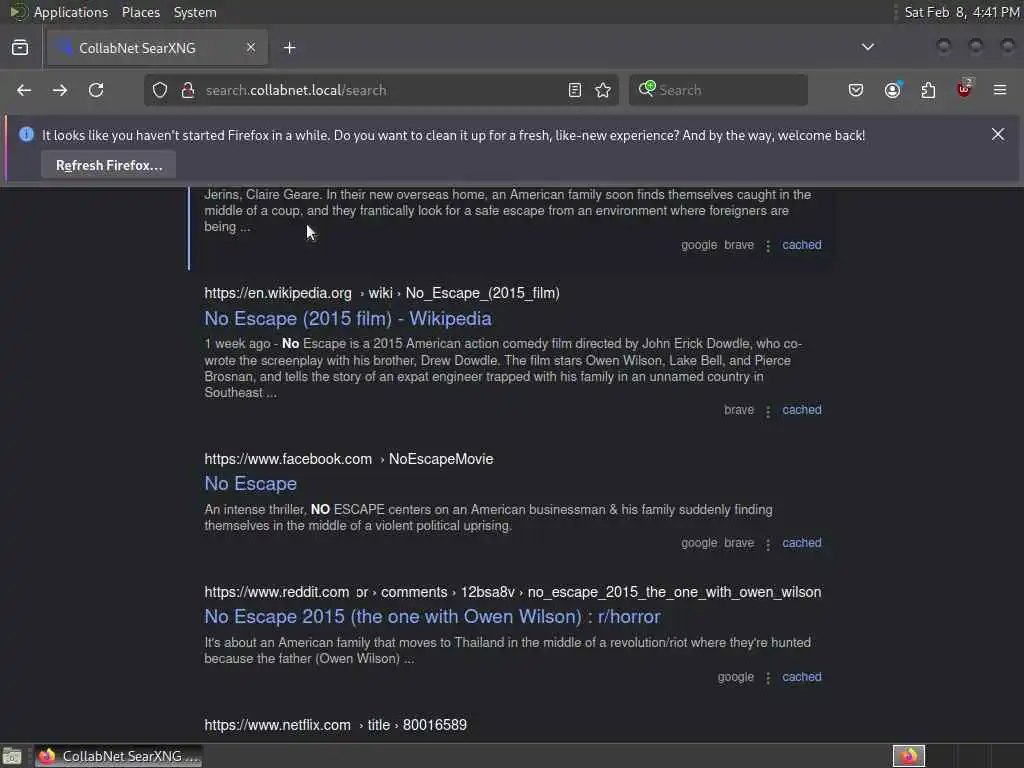The width and height of the screenshot is (1024, 768).
Task: Expand options dots on Reddit result
Action: coord(768,679)
